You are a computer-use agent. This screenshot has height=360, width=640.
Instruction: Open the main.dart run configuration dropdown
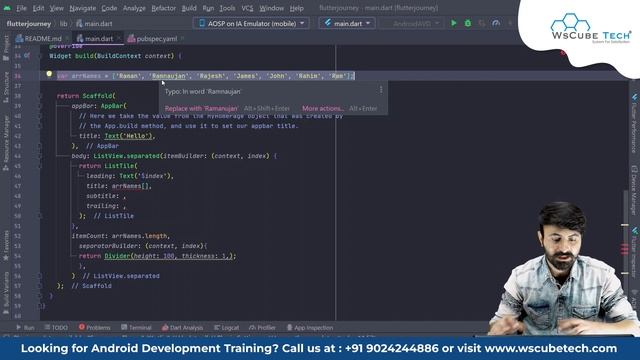(x=347, y=23)
